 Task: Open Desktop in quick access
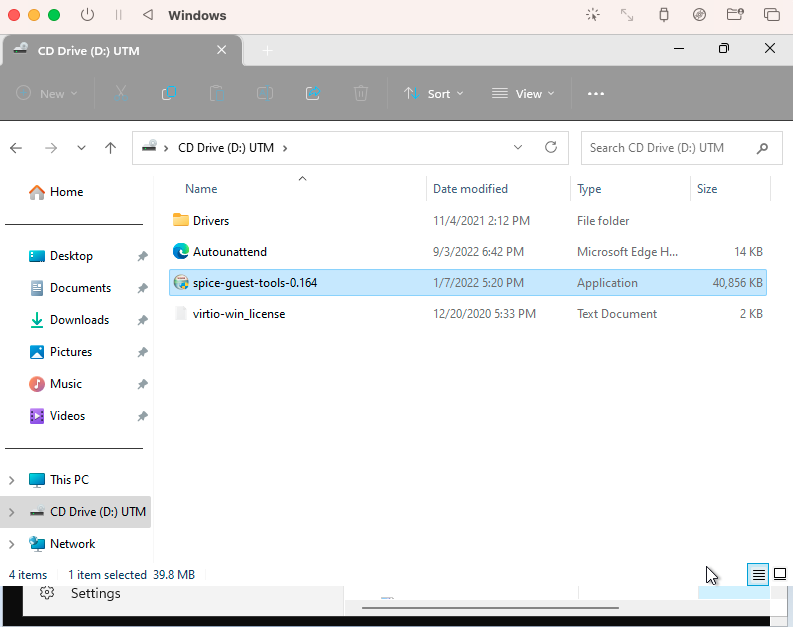61,256
